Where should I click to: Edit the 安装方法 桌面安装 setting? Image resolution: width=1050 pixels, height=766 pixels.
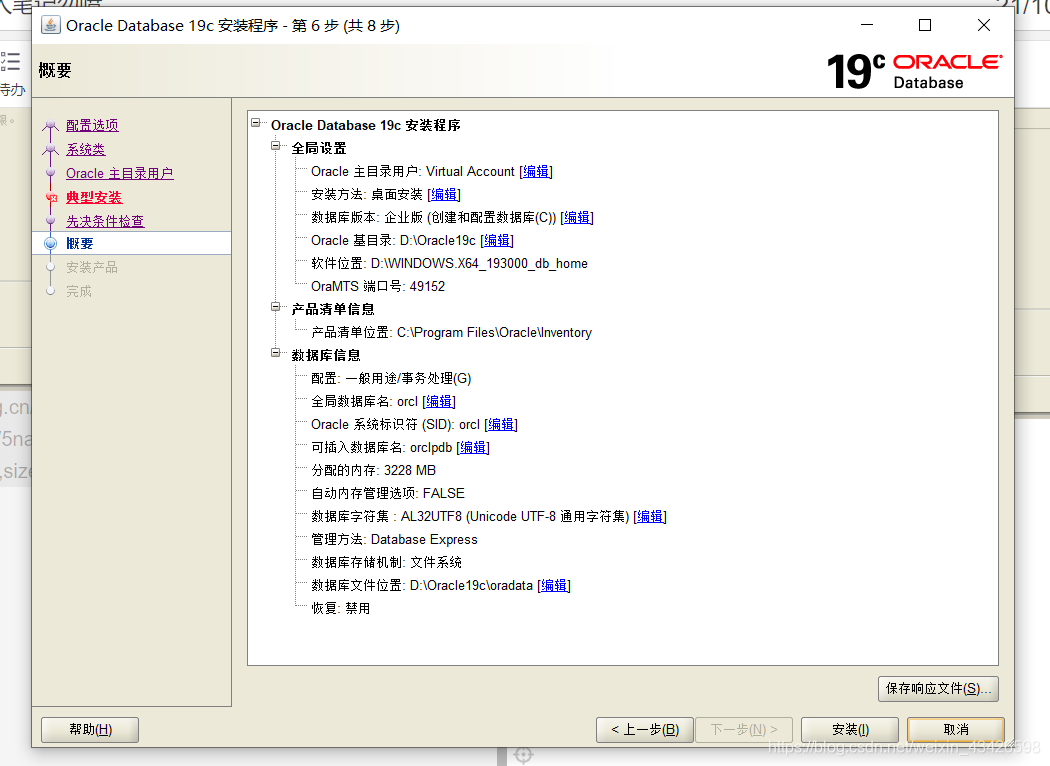pos(444,194)
